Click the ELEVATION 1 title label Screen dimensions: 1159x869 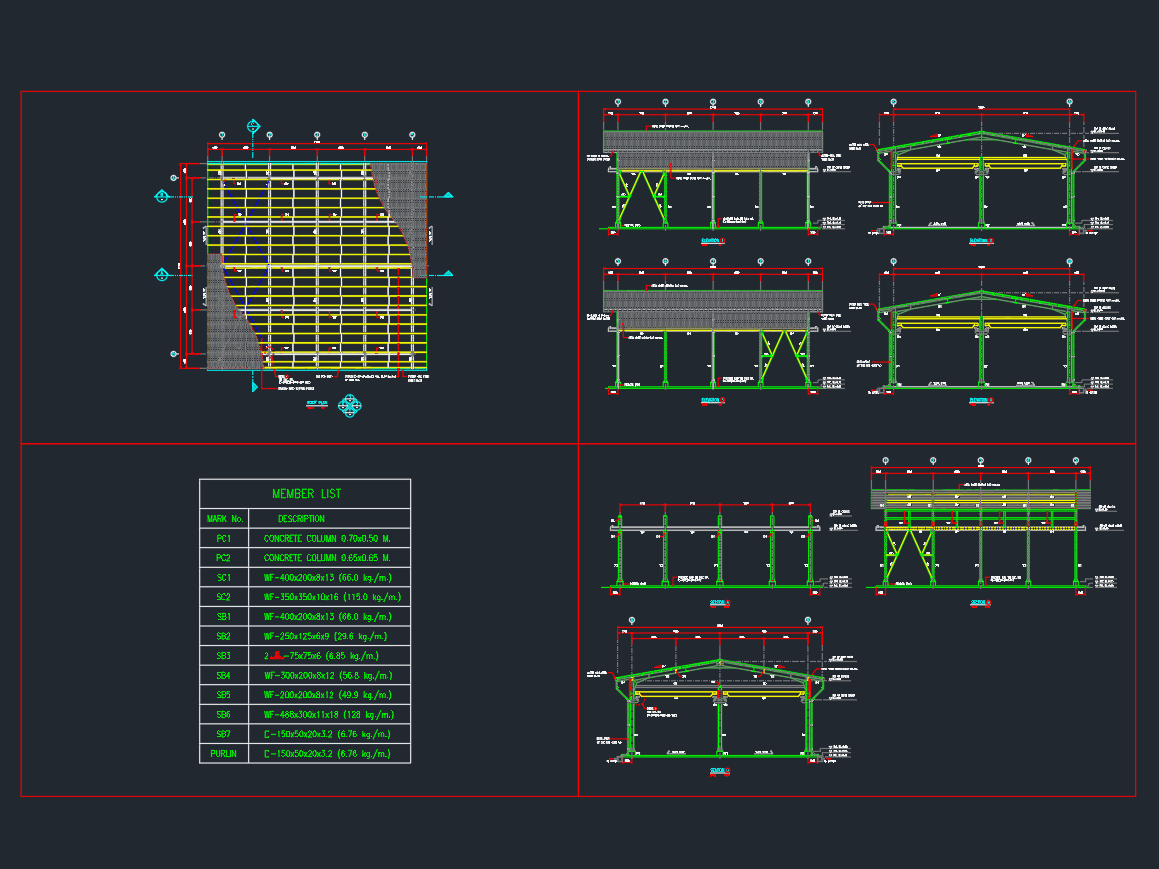pyautogui.click(x=711, y=238)
